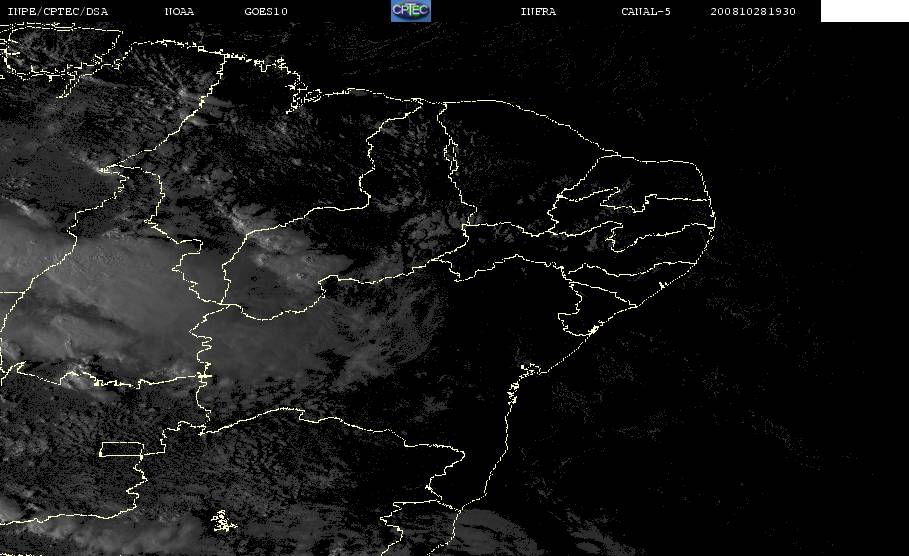This screenshot has height=556, width=909.
Task: Click the 200810281930 timestamp
Action: (x=753, y=12)
